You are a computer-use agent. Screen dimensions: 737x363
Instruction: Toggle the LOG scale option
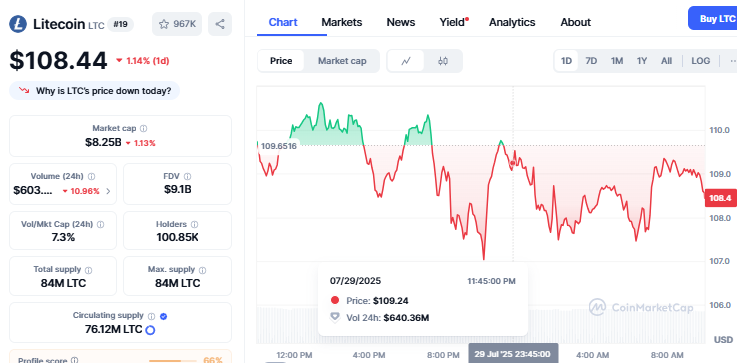(700, 61)
